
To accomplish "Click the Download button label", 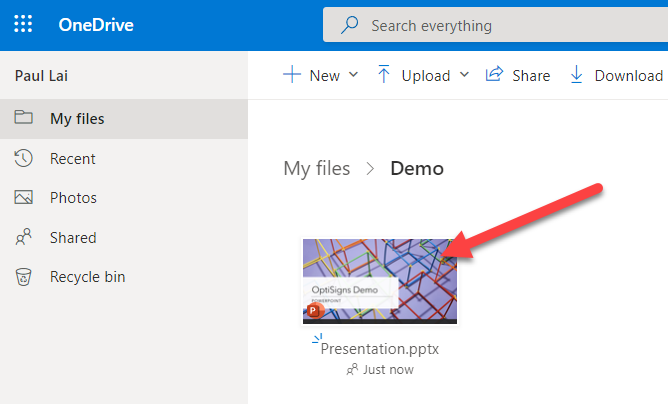I will point(629,75).
